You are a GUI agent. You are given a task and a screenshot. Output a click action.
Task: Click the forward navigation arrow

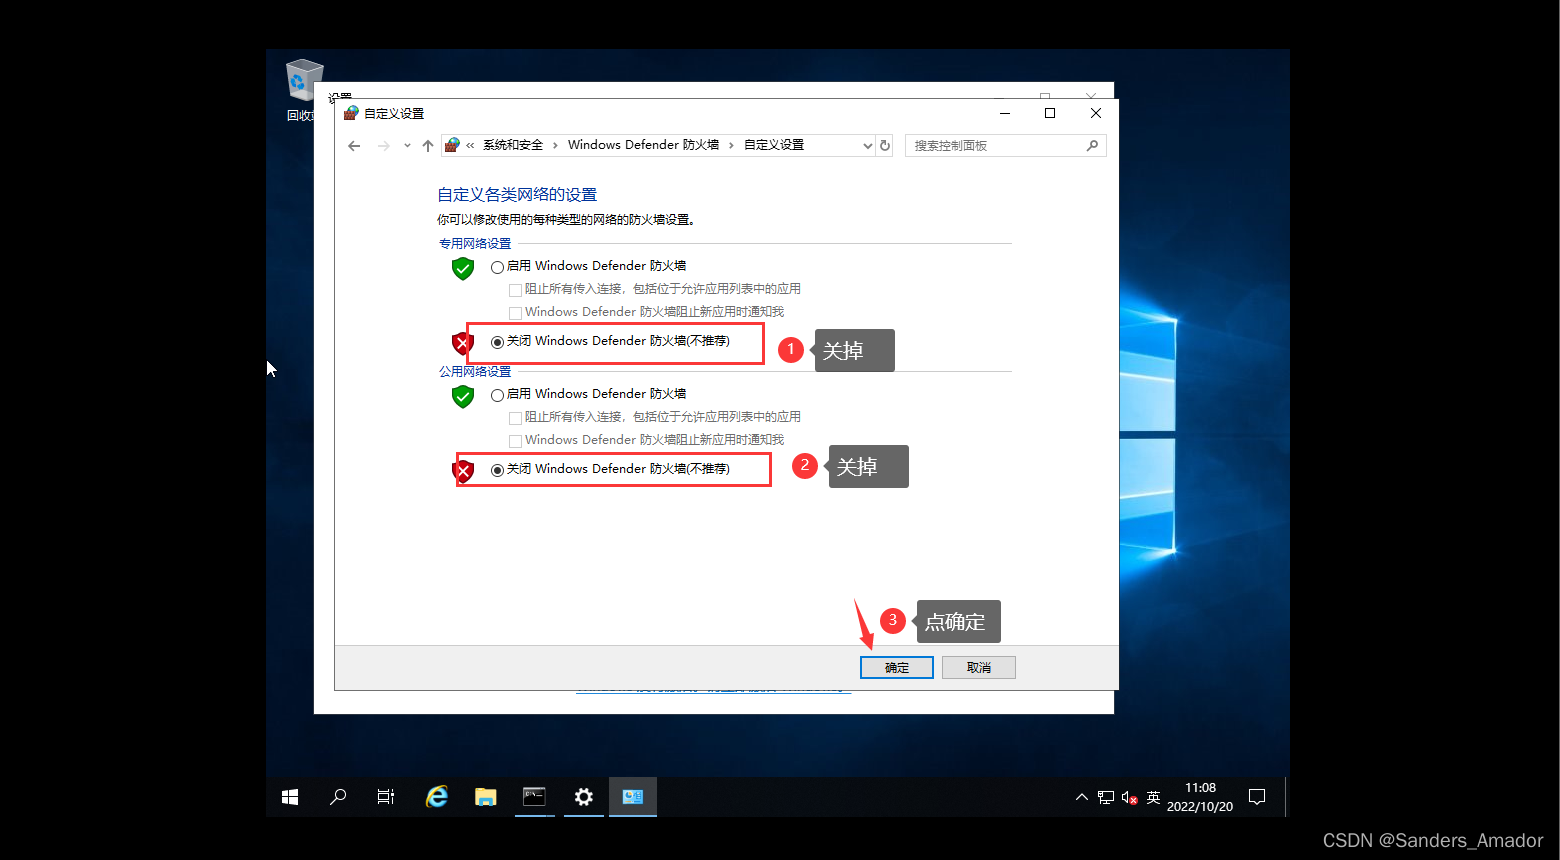383,145
